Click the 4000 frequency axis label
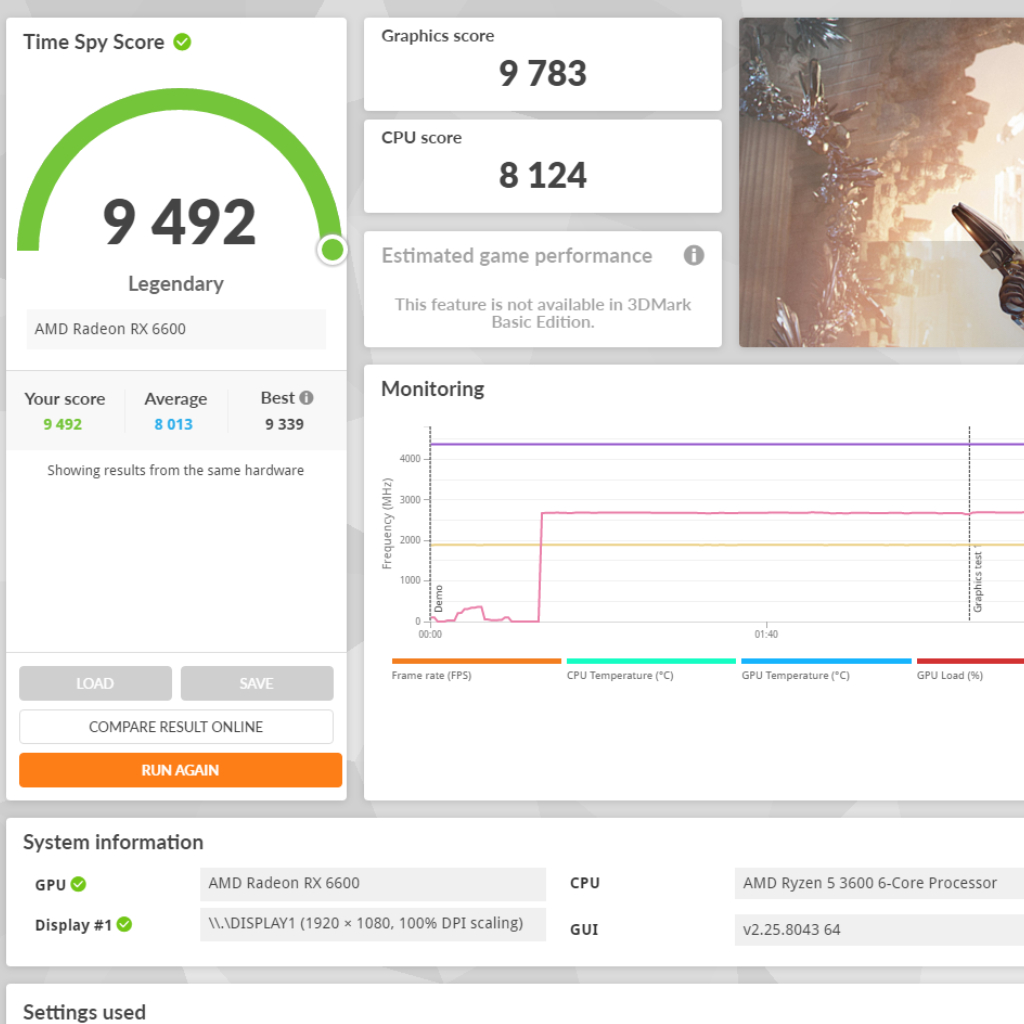Viewport: 1024px width, 1024px height. point(410,458)
